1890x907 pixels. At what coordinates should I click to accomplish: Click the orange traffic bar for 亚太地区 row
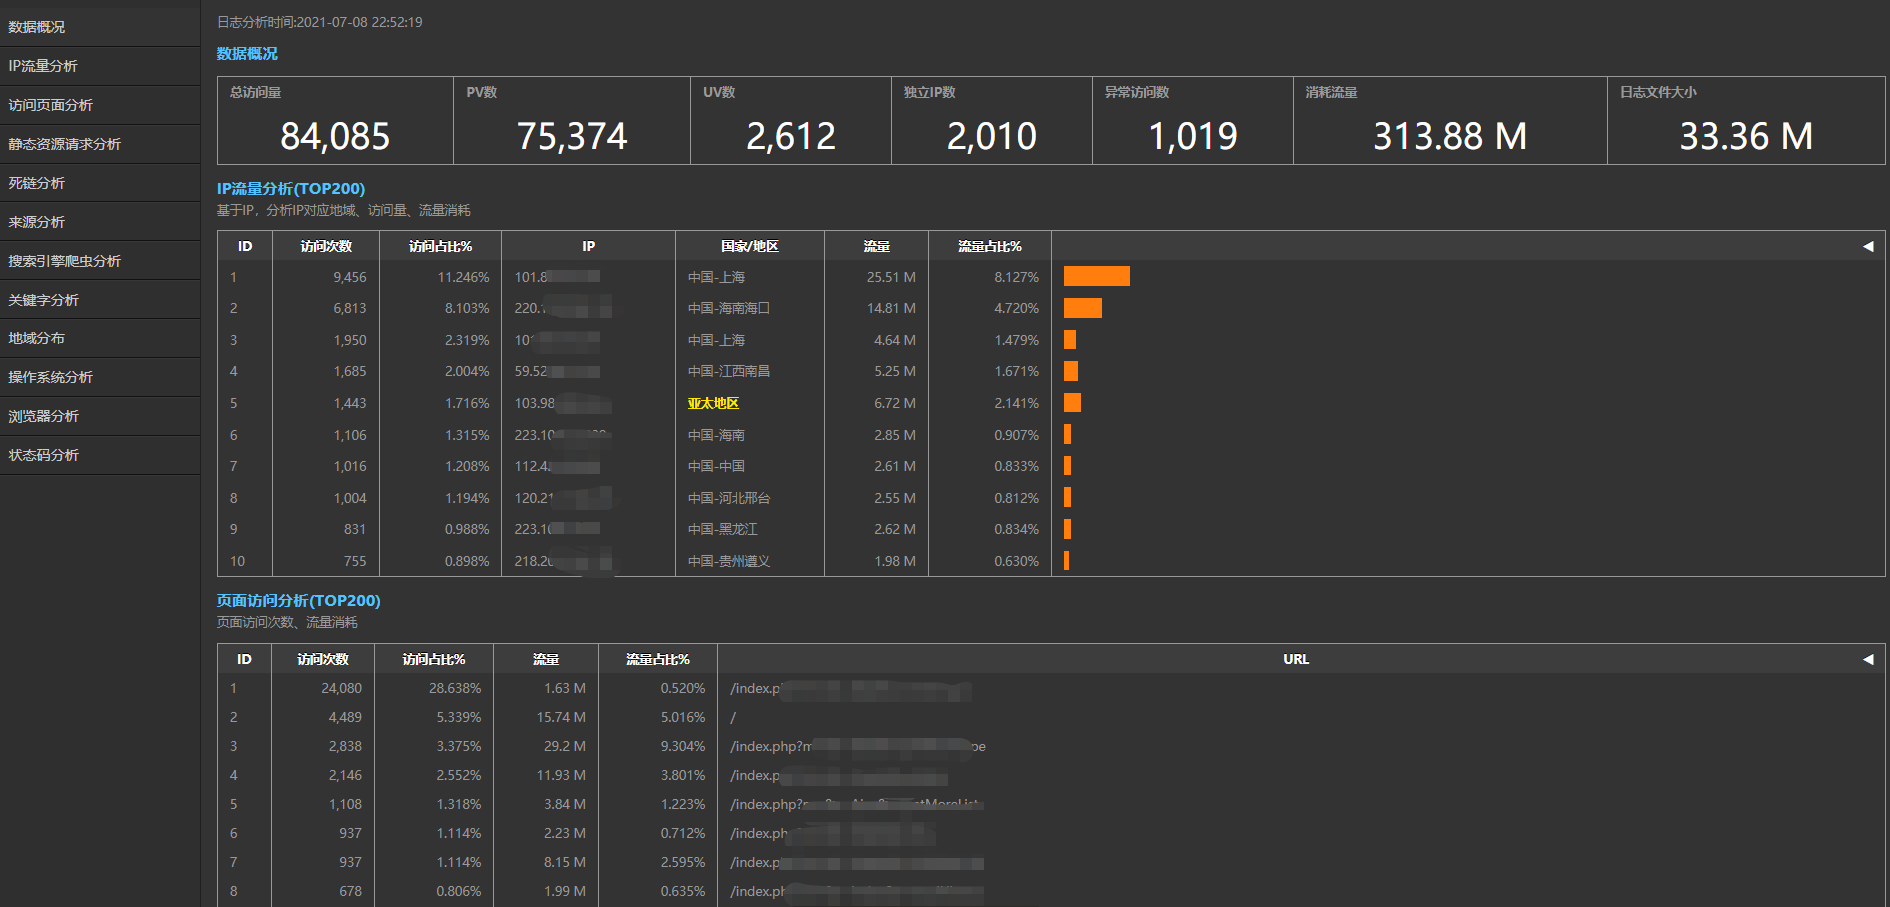pos(1072,403)
